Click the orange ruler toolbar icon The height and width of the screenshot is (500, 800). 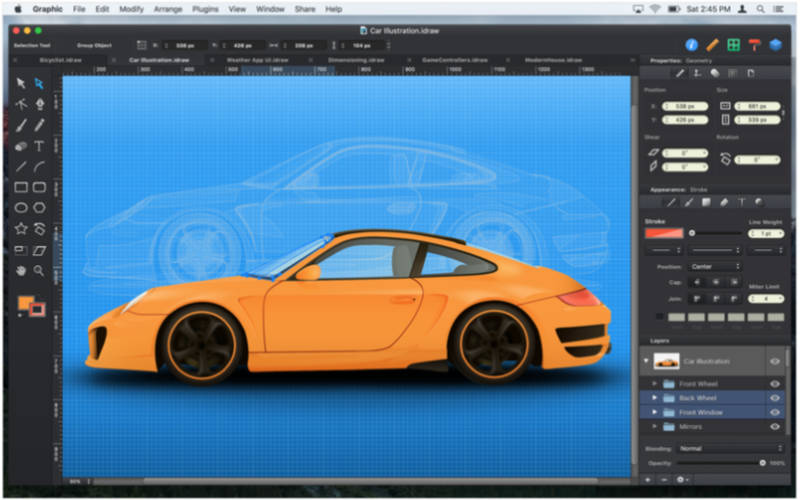(x=713, y=45)
